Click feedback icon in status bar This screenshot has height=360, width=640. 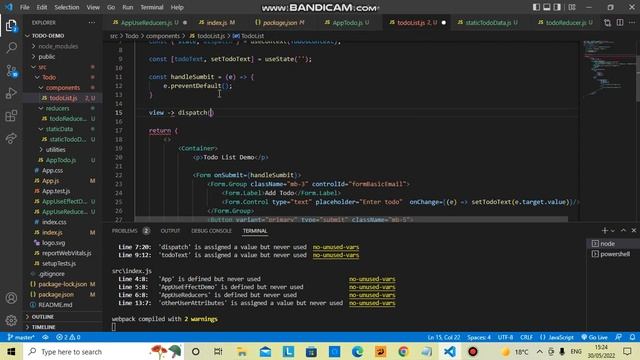coord(619,338)
